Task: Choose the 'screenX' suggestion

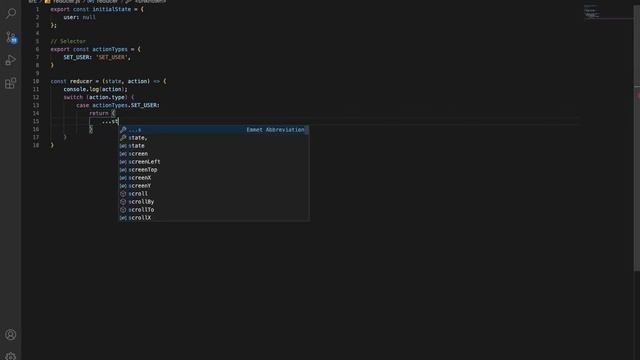Action: click(x=213, y=178)
